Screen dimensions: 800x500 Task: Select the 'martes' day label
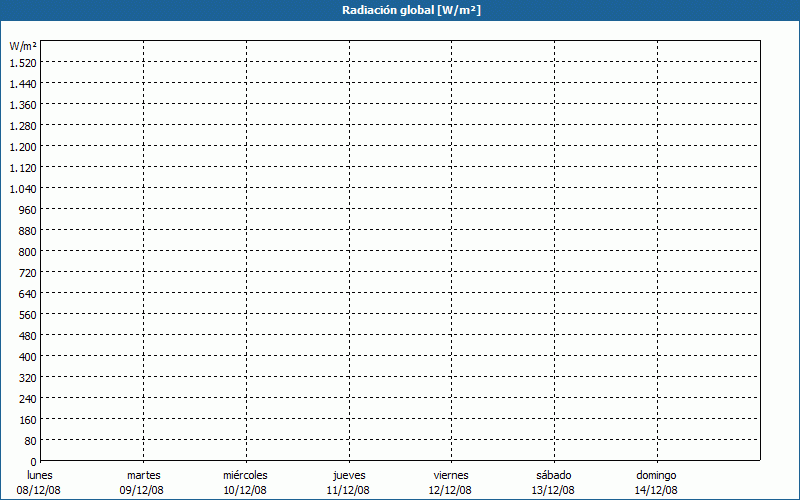(143, 475)
